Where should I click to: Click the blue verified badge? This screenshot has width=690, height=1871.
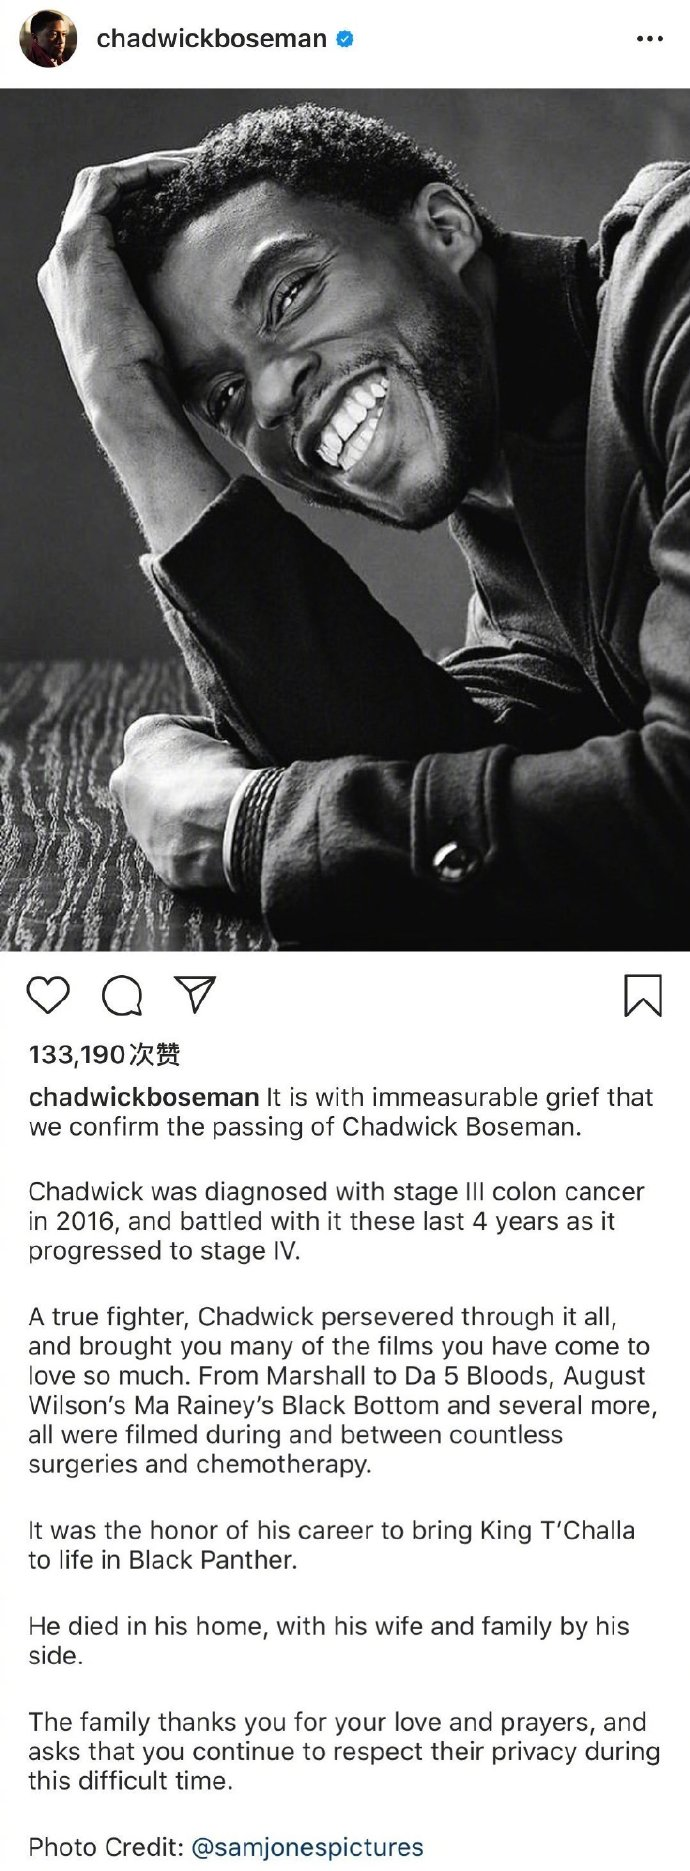click(345, 39)
